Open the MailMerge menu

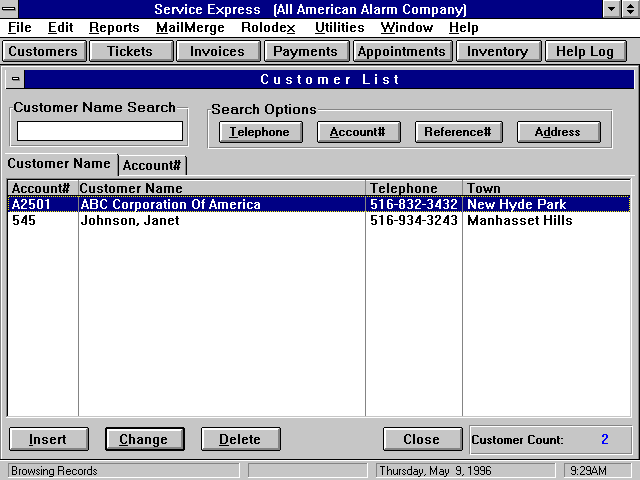tap(190, 28)
